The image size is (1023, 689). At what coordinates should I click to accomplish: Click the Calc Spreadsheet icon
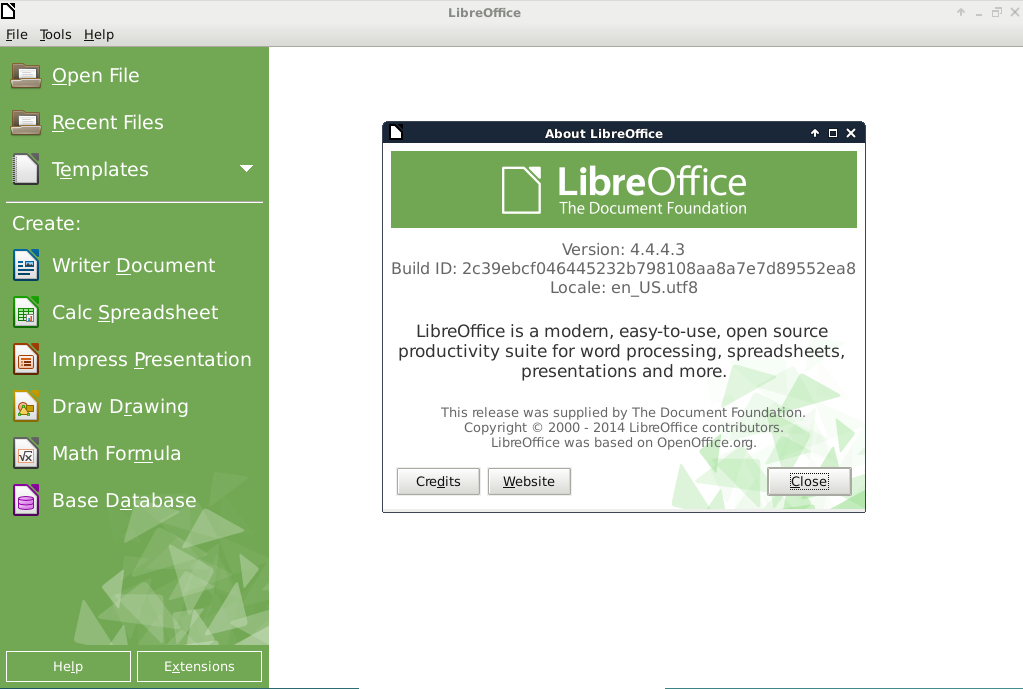(x=26, y=312)
